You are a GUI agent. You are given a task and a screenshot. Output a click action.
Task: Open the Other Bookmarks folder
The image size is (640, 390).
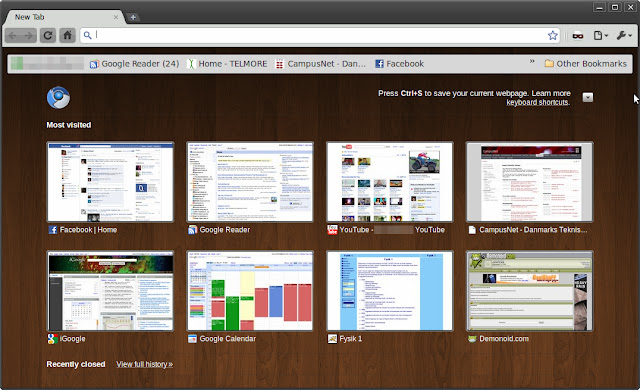pos(586,64)
